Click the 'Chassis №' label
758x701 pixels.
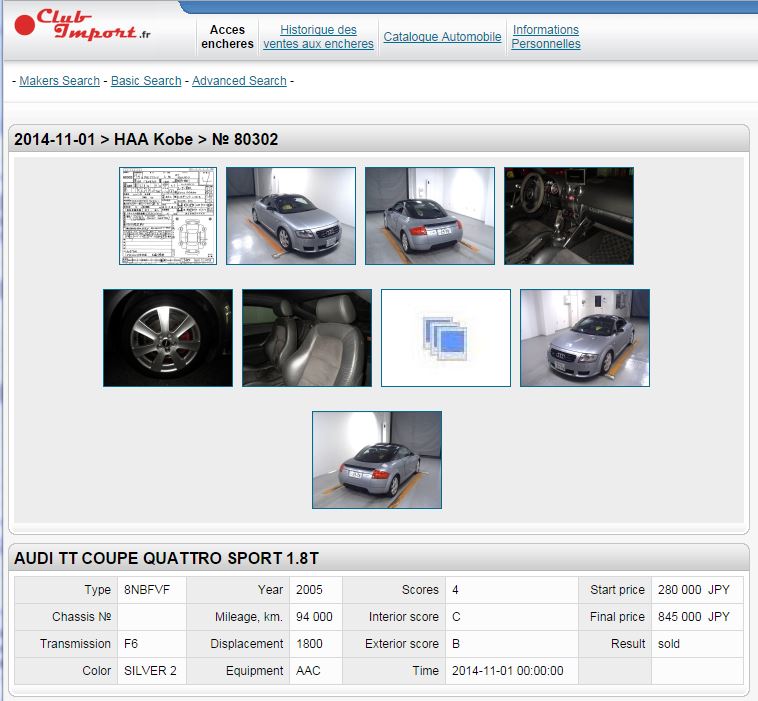[x=82, y=617]
